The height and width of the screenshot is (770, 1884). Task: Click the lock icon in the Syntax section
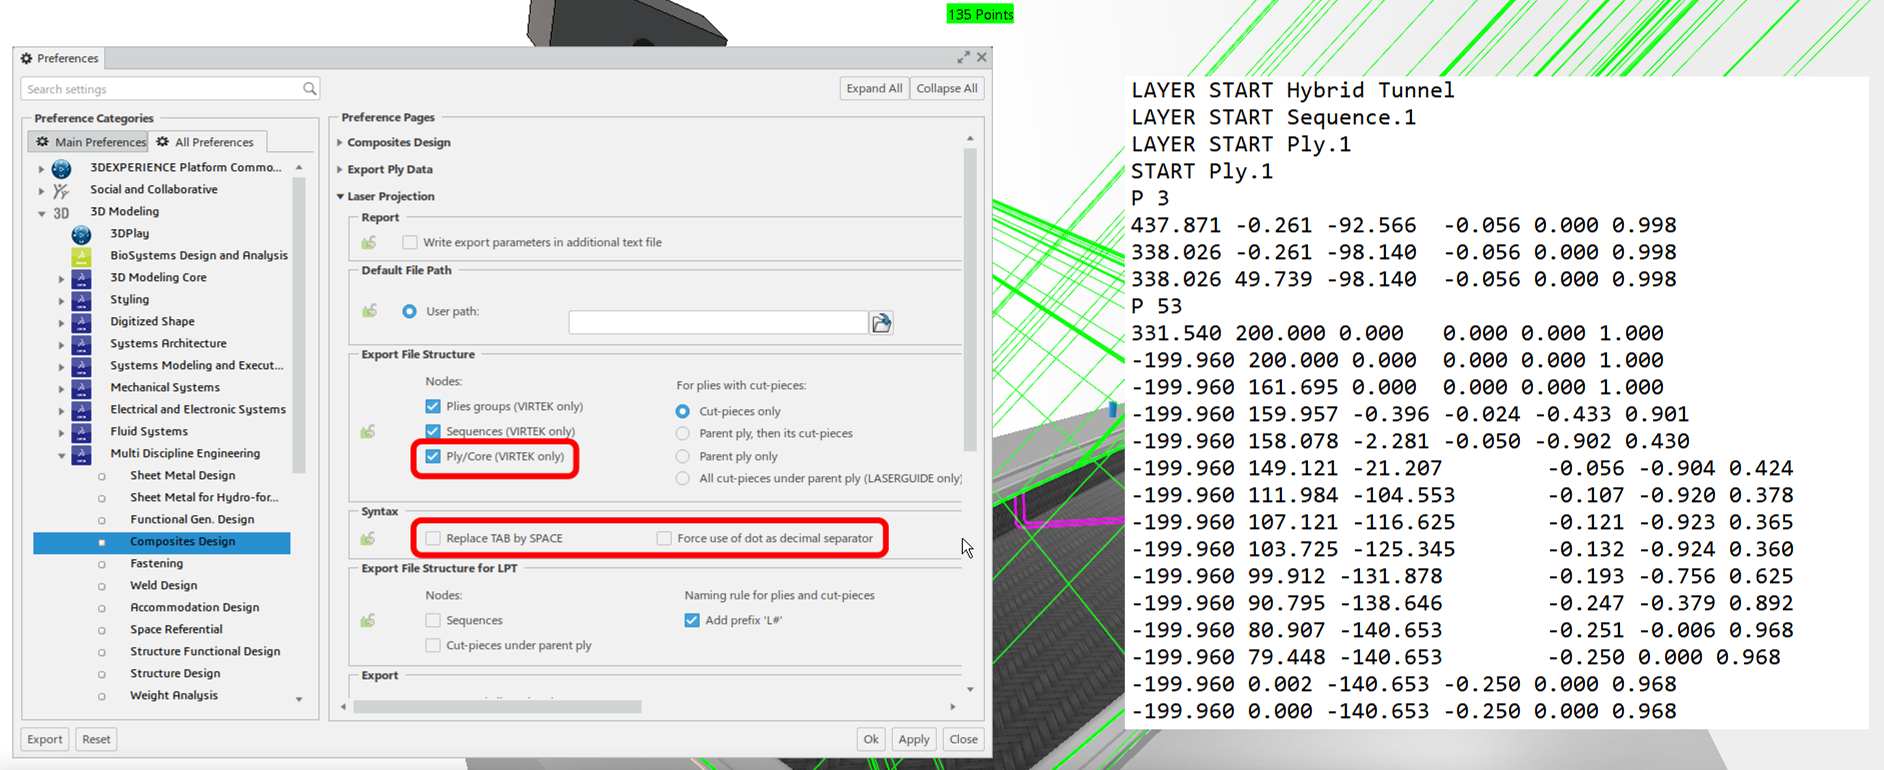369,539
